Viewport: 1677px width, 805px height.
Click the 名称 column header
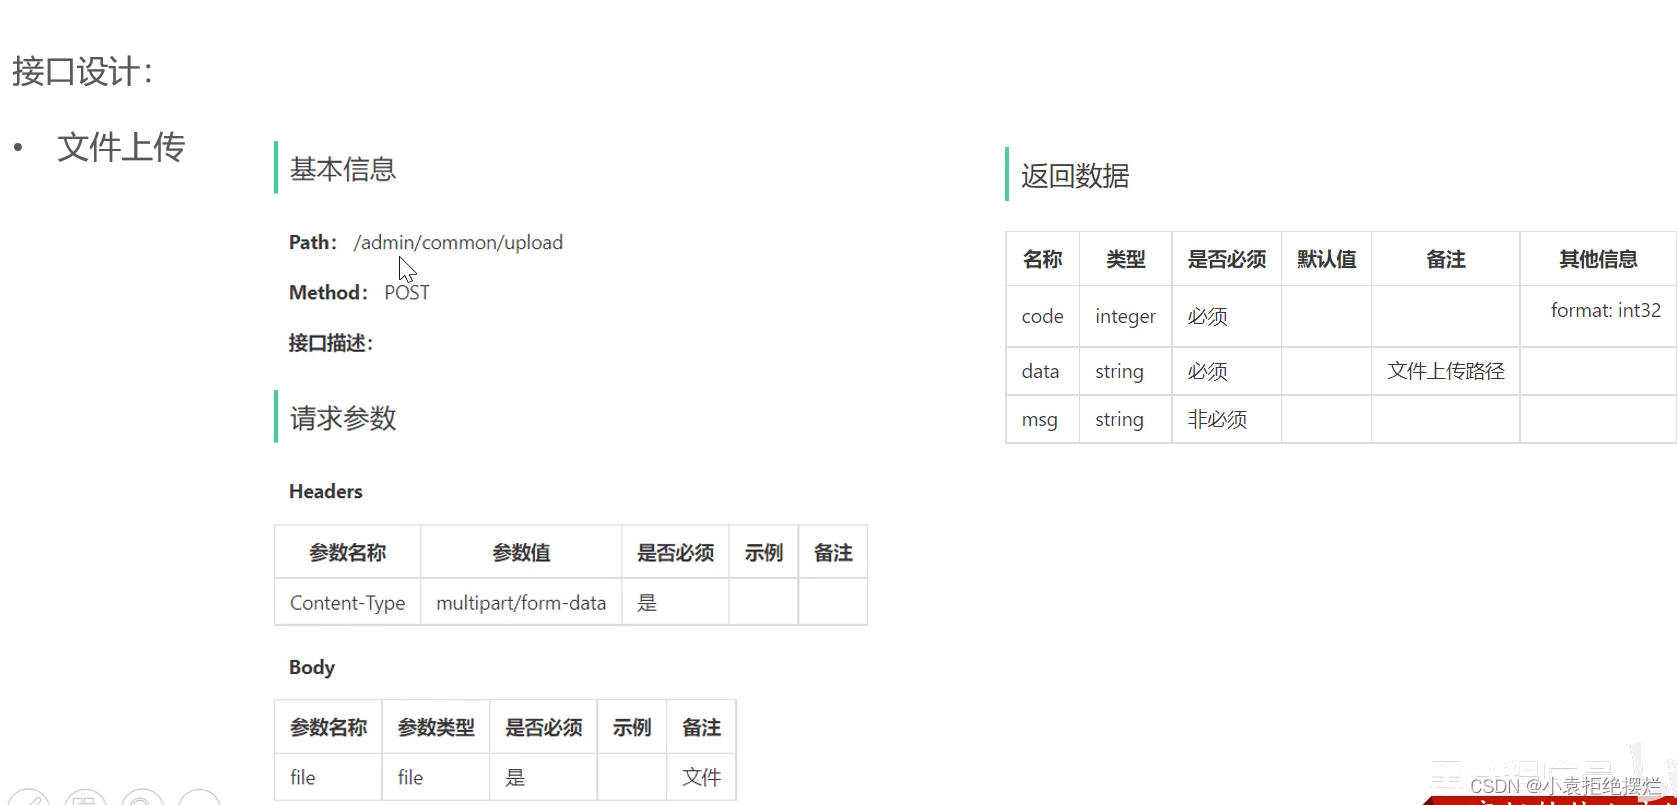1042,259
